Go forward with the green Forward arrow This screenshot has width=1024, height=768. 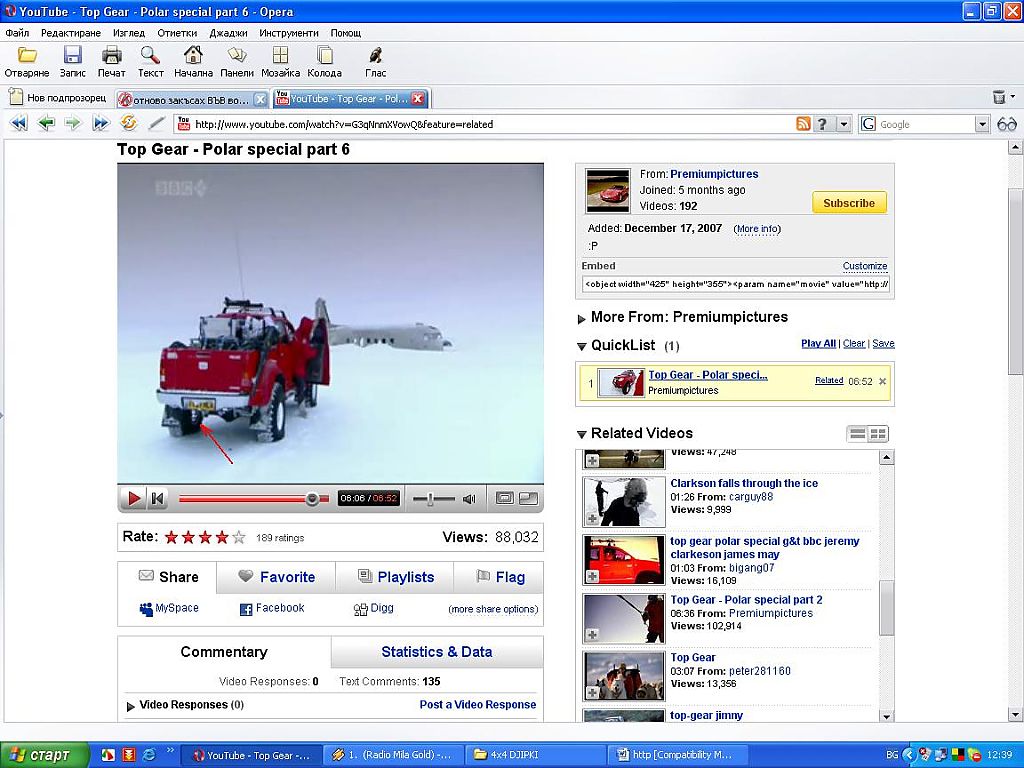click(73, 123)
